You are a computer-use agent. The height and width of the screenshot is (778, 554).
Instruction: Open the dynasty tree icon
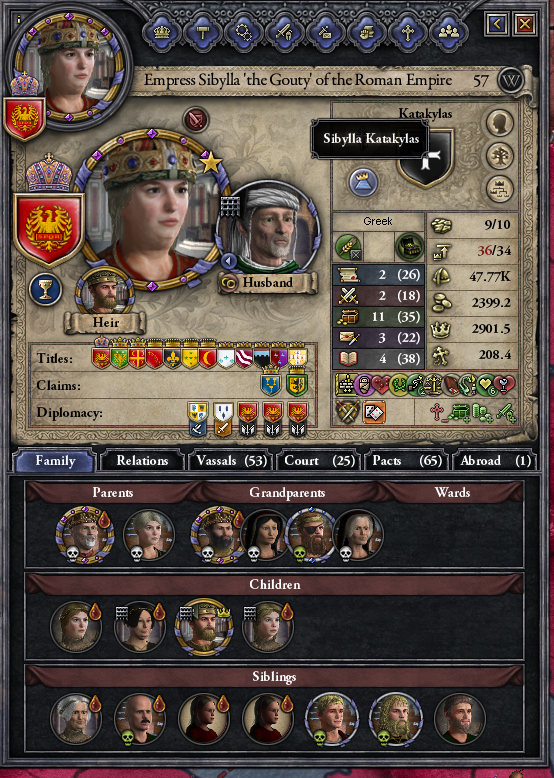point(499,156)
